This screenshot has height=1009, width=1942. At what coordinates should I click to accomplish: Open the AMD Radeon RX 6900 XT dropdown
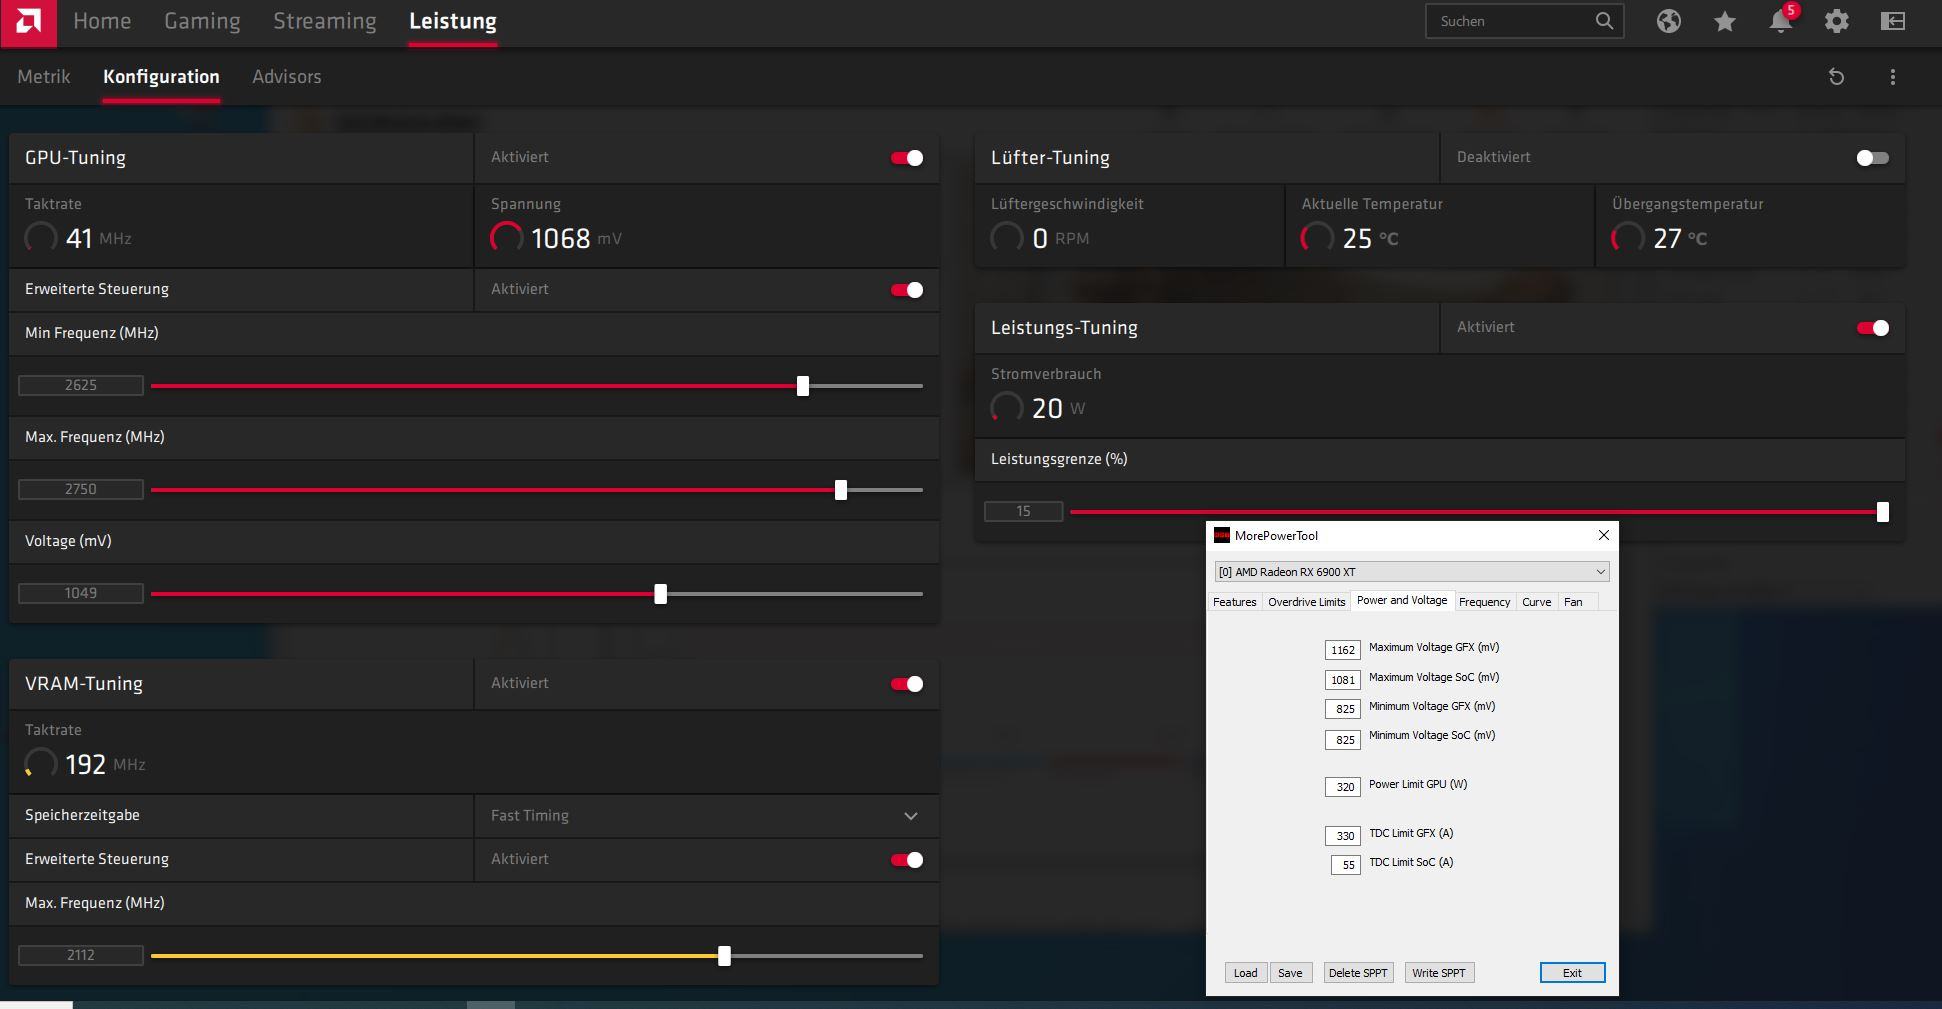[x=1412, y=572]
